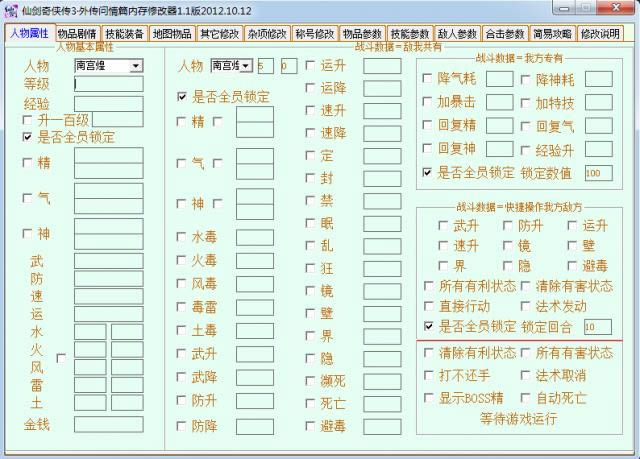Switch to the 称号修改 tab
Viewport: 640px width, 459px height.
315,34
